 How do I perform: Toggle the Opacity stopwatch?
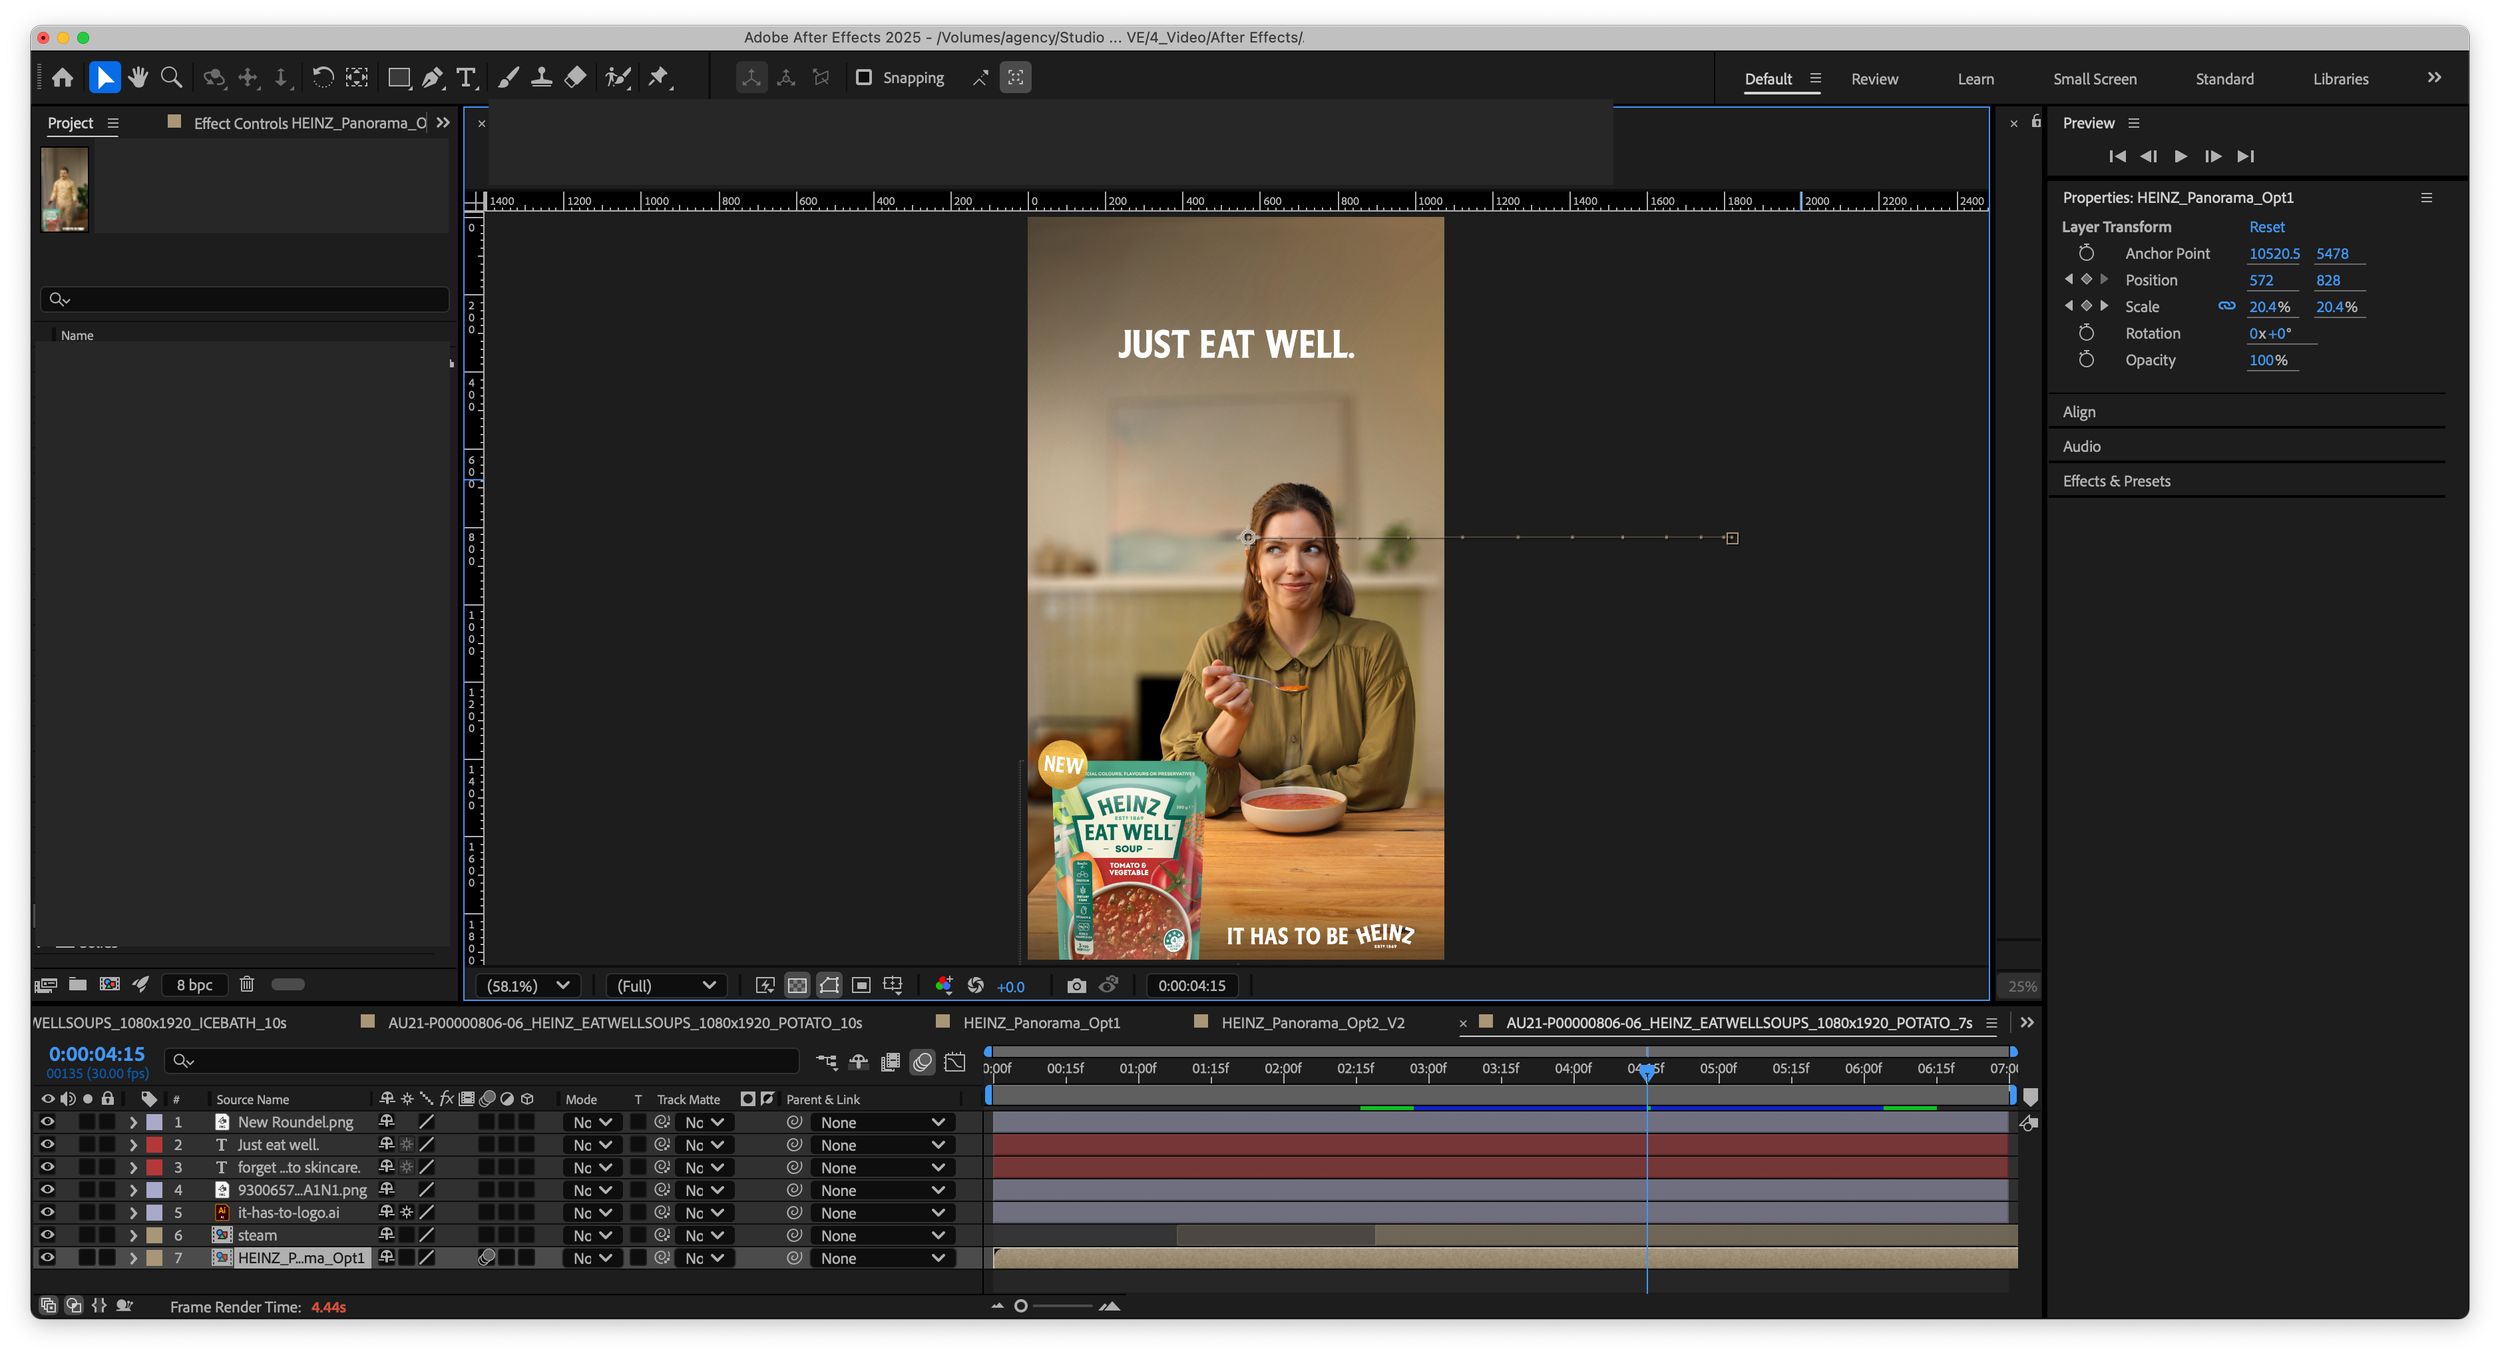[2086, 360]
